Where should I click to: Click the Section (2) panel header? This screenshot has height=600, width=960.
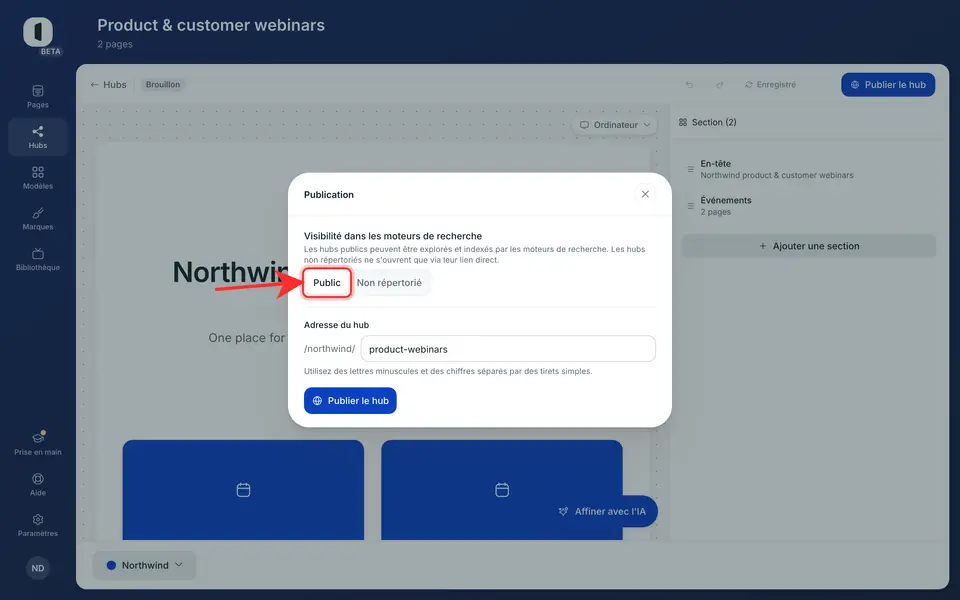click(x=708, y=122)
